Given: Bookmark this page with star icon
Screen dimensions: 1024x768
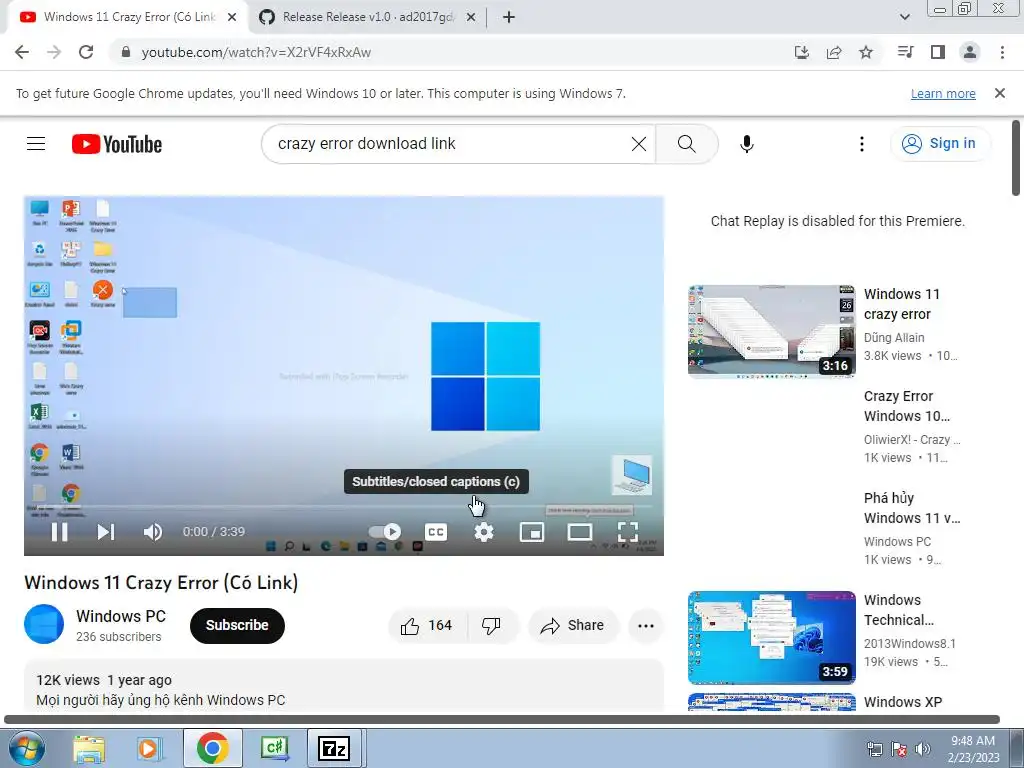Looking at the screenshot, I should click(x=866, y=52).
